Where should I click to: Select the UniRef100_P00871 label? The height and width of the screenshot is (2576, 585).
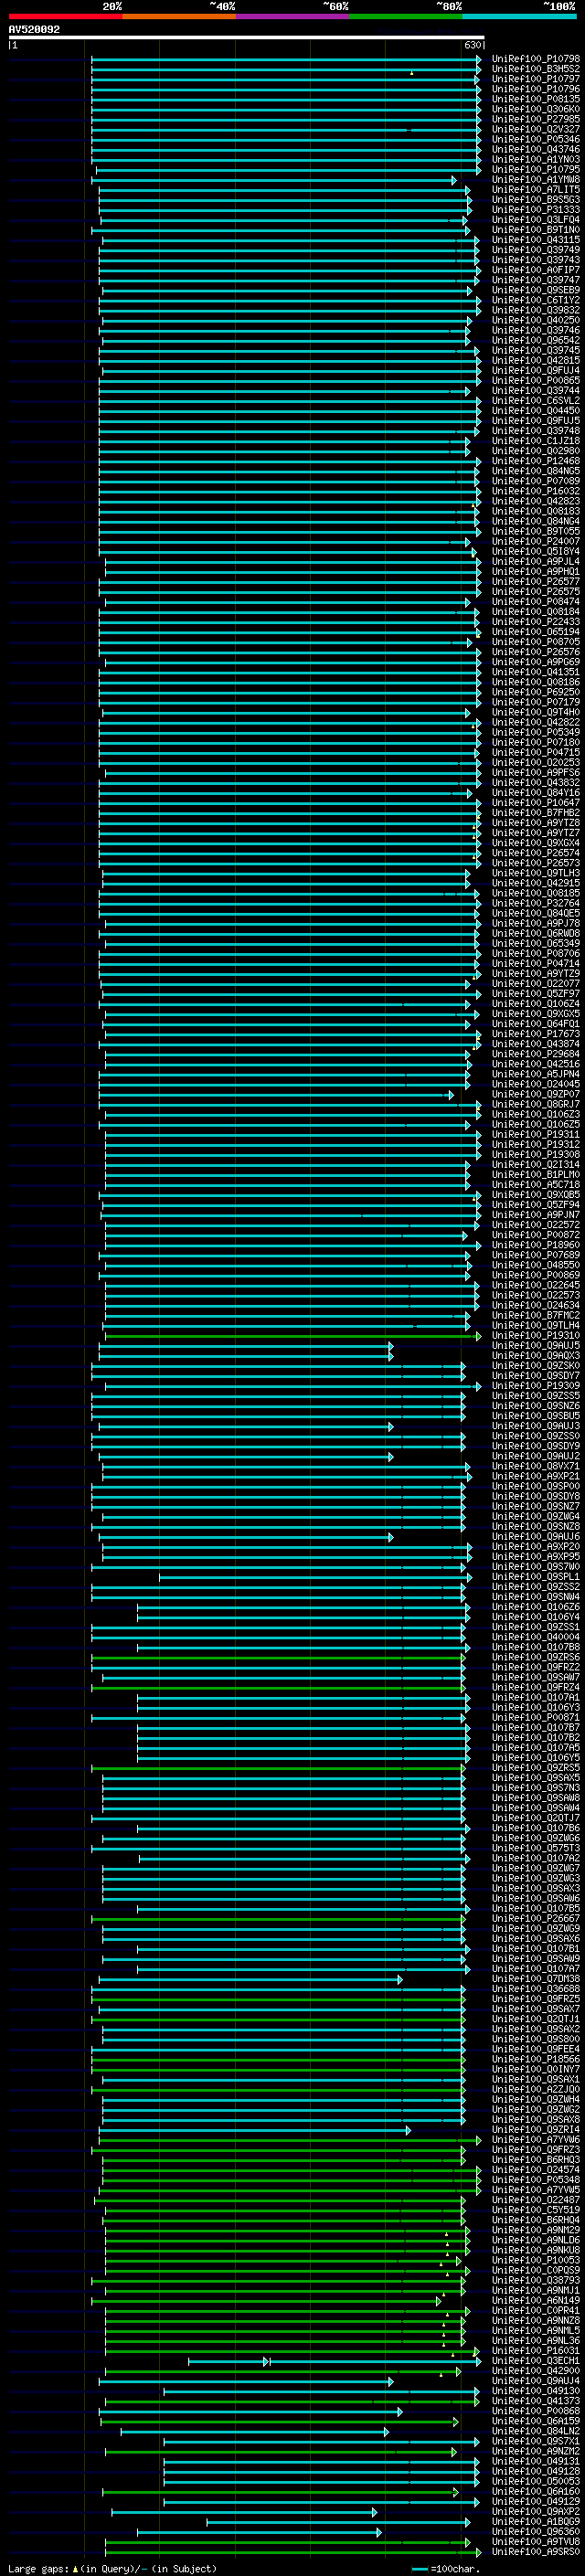[x=536, y=1717]
